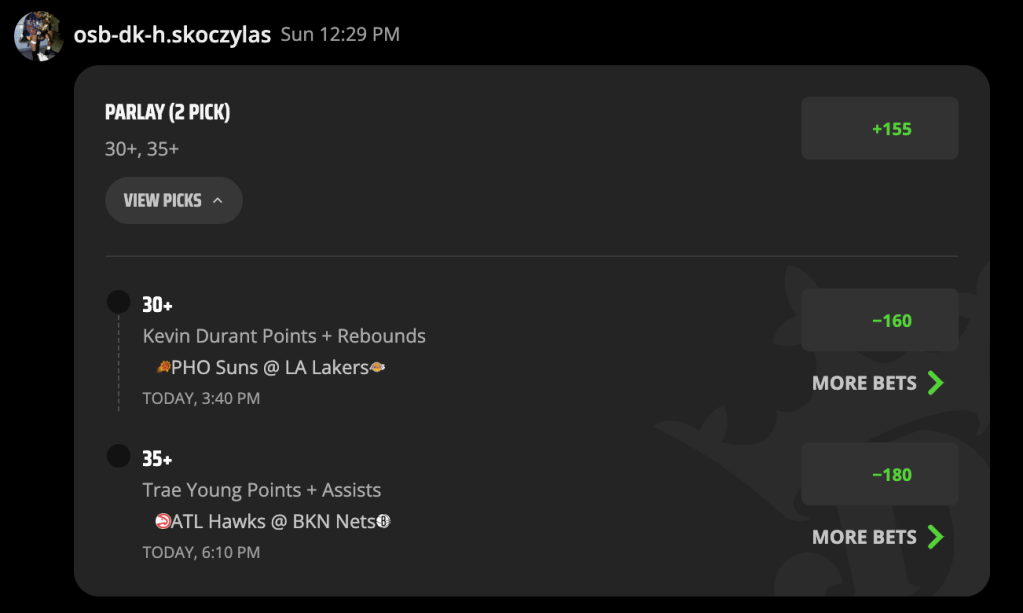This screenshot has width=1023, height=613.
Task: Click the Atlanta Hawks team logo icon
Action: pyautogui.click(x=162, y=521)
